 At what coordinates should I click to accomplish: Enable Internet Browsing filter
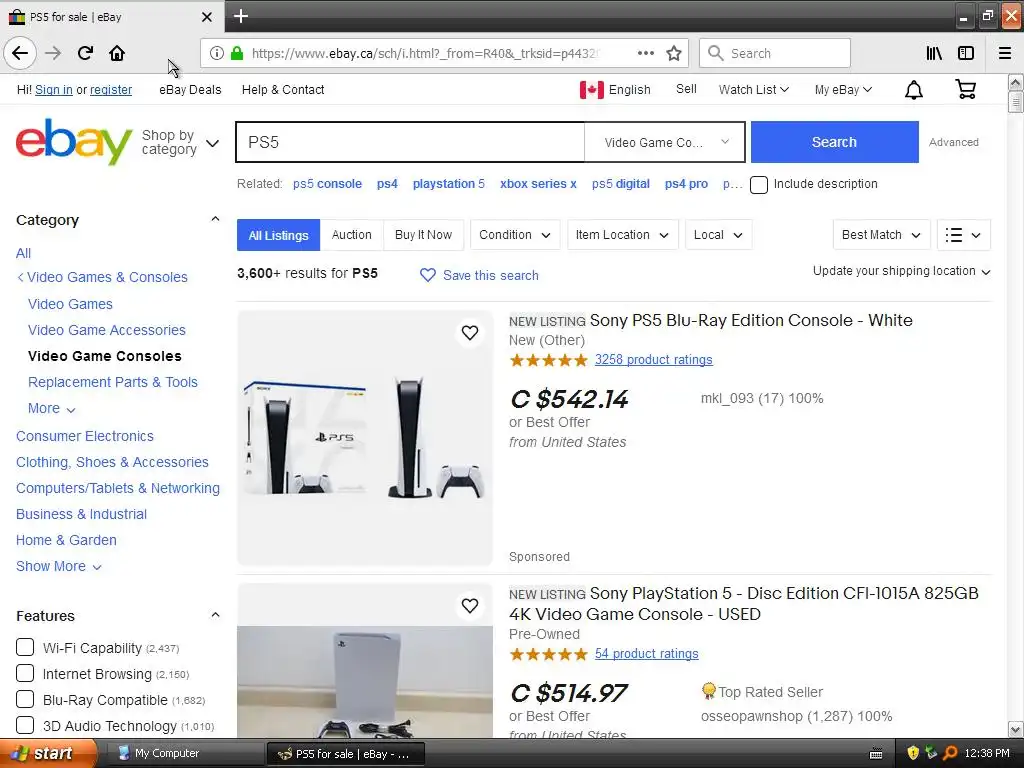click(x=25, y=673)
